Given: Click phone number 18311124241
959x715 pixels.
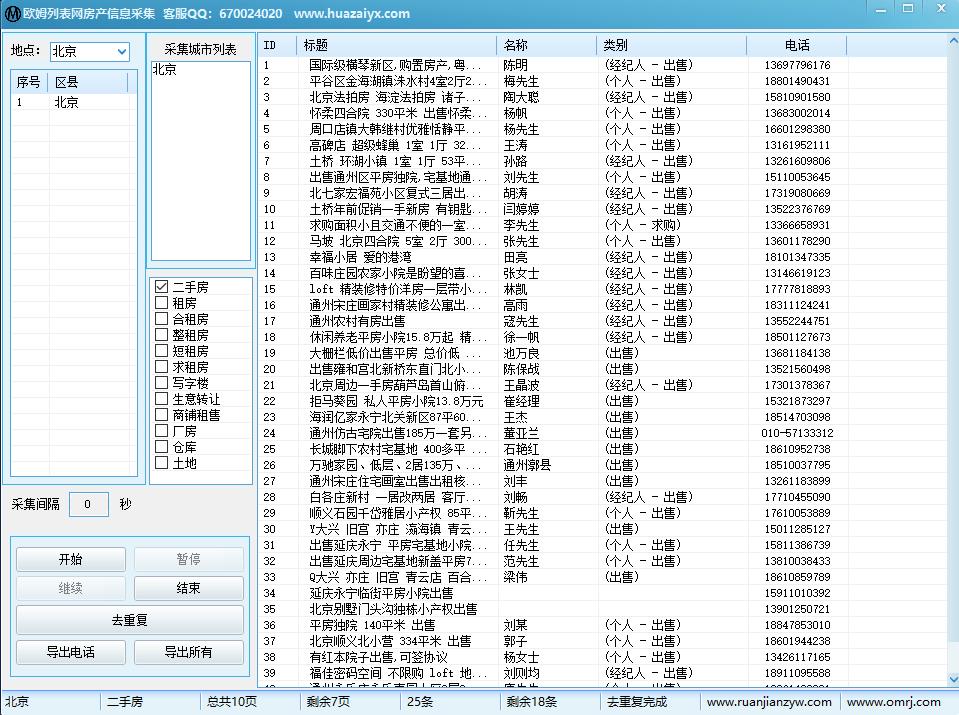Looking at the screenshot, I should pyautogui.click(x=797, y=305).
